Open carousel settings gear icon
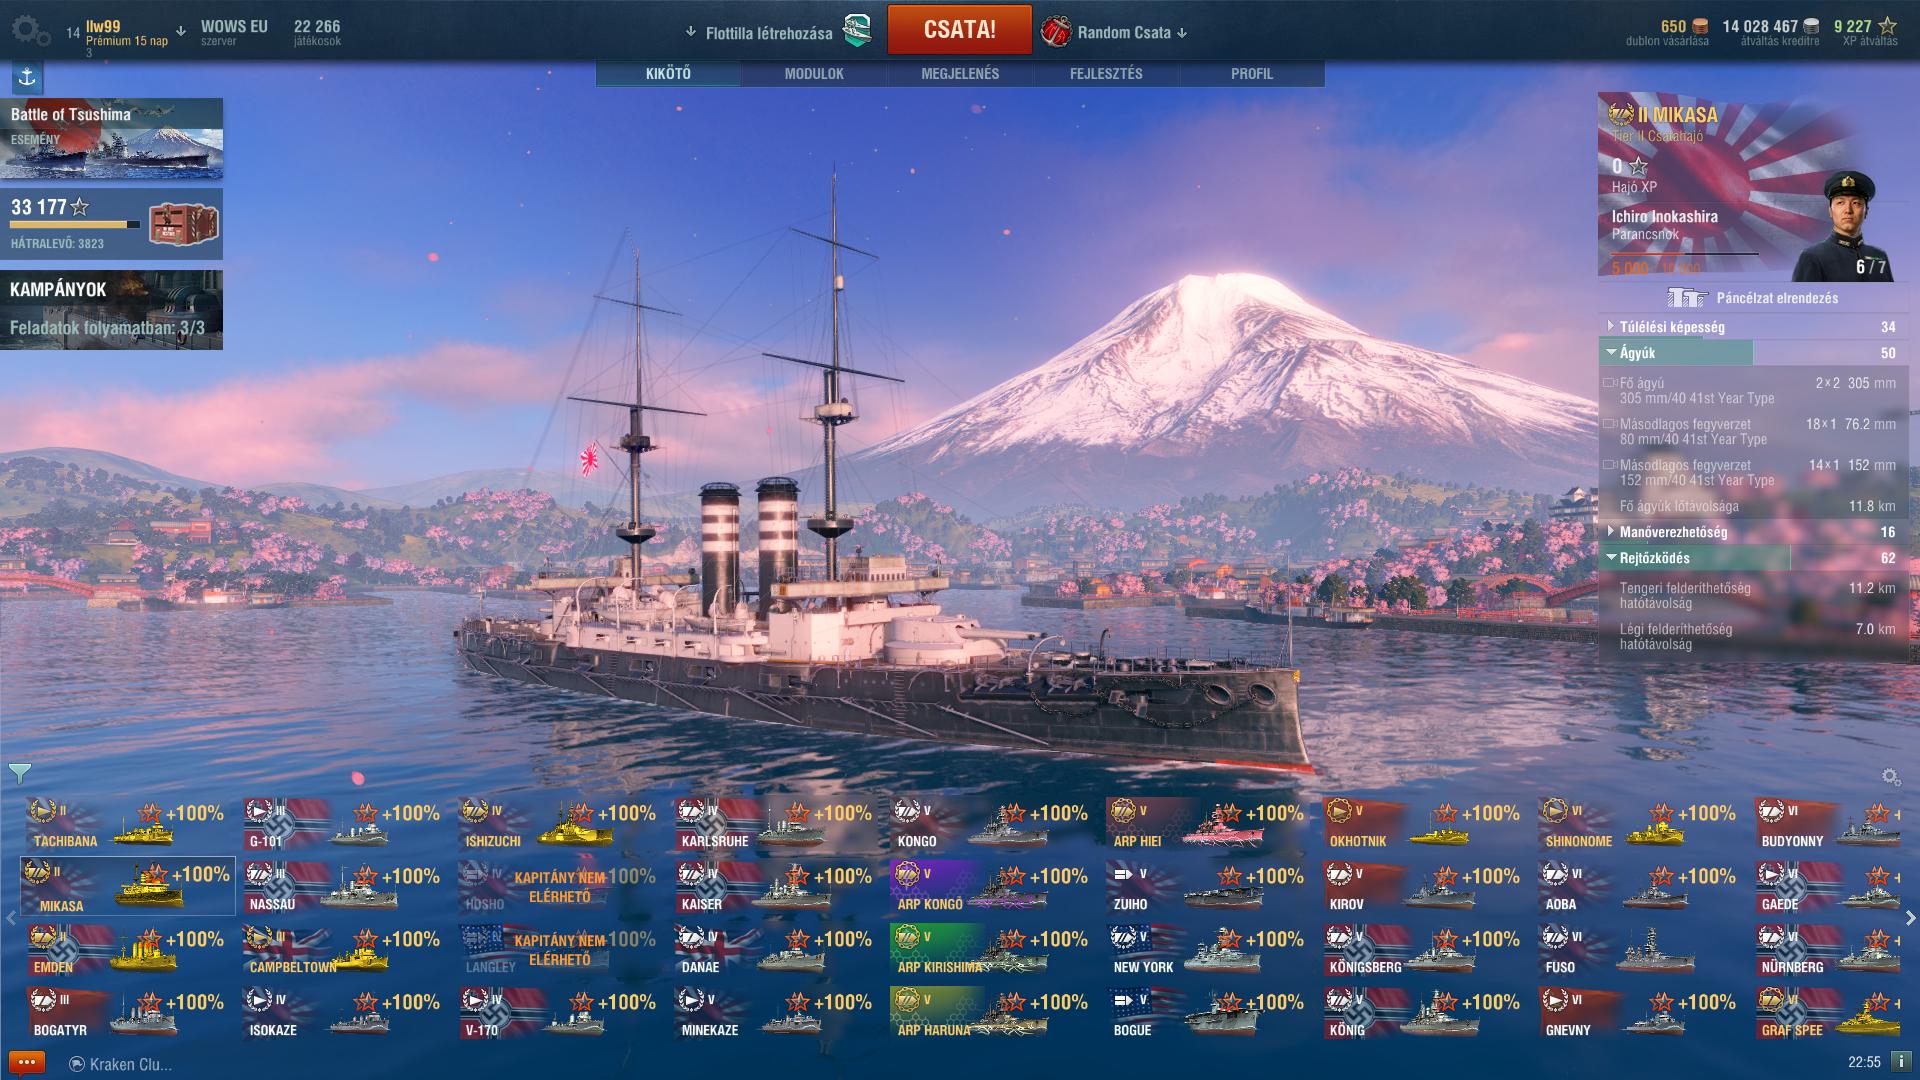Image resolution: width=1920 pixels, height=1080 pixels. (x=1890, y=776)
